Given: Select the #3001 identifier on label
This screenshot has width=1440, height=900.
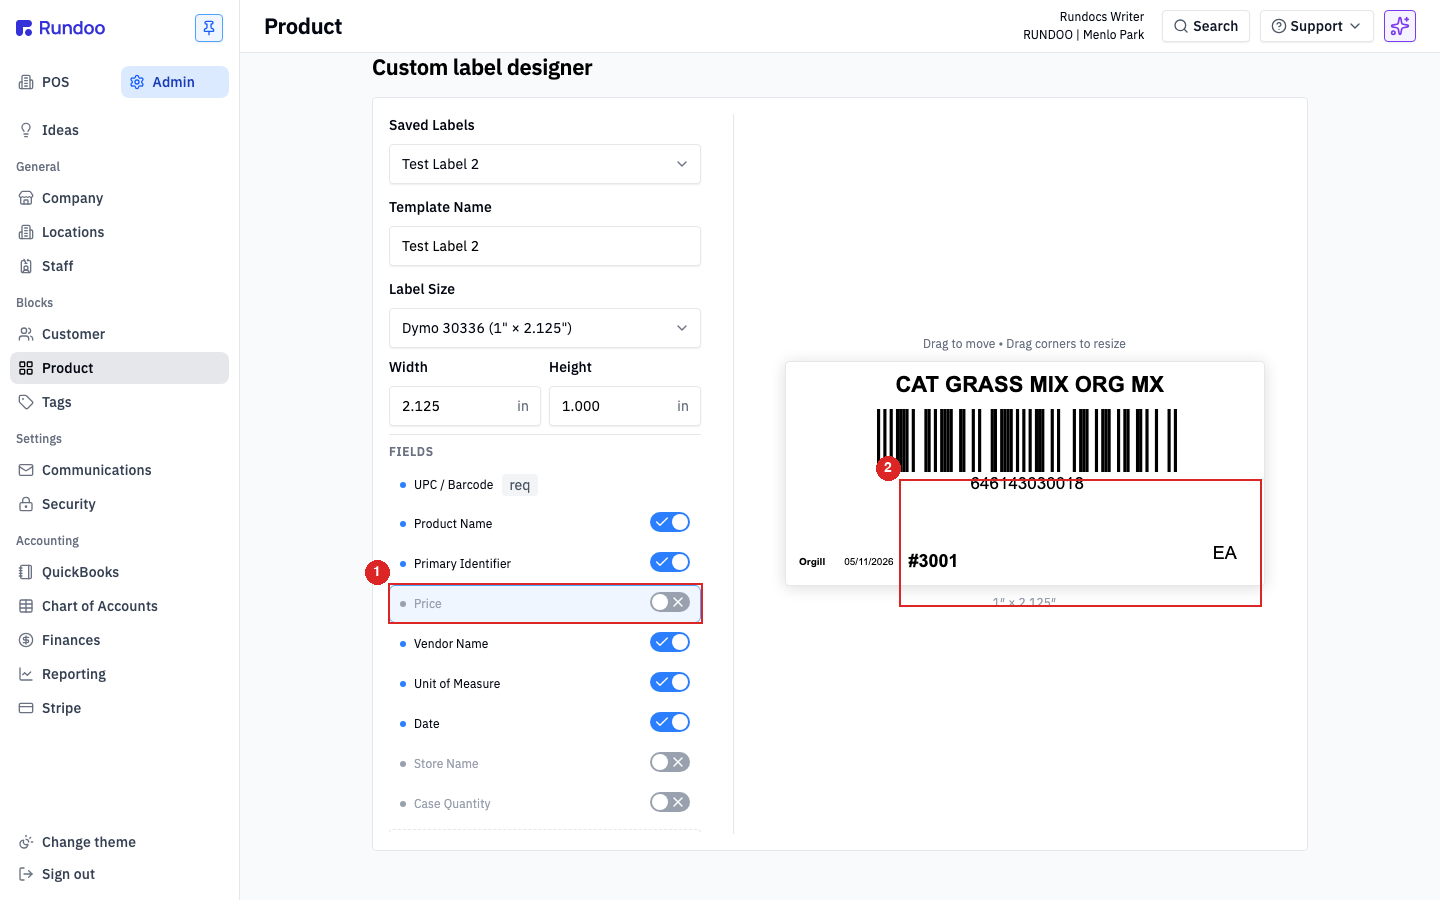Looking at the screenshot, I should (x=932, y=561).
